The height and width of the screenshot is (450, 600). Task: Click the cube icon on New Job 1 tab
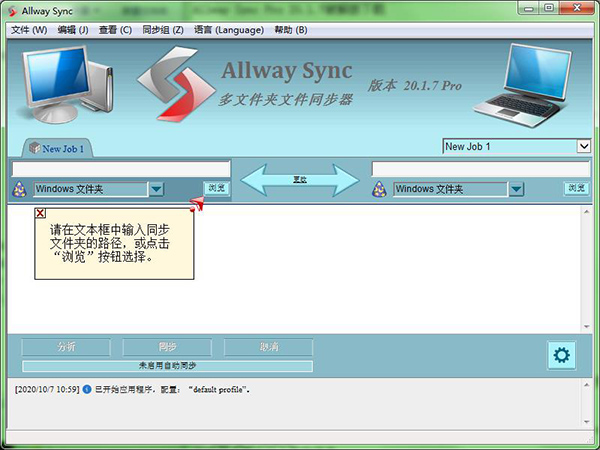pyautogui.click(x=35, y=148)
